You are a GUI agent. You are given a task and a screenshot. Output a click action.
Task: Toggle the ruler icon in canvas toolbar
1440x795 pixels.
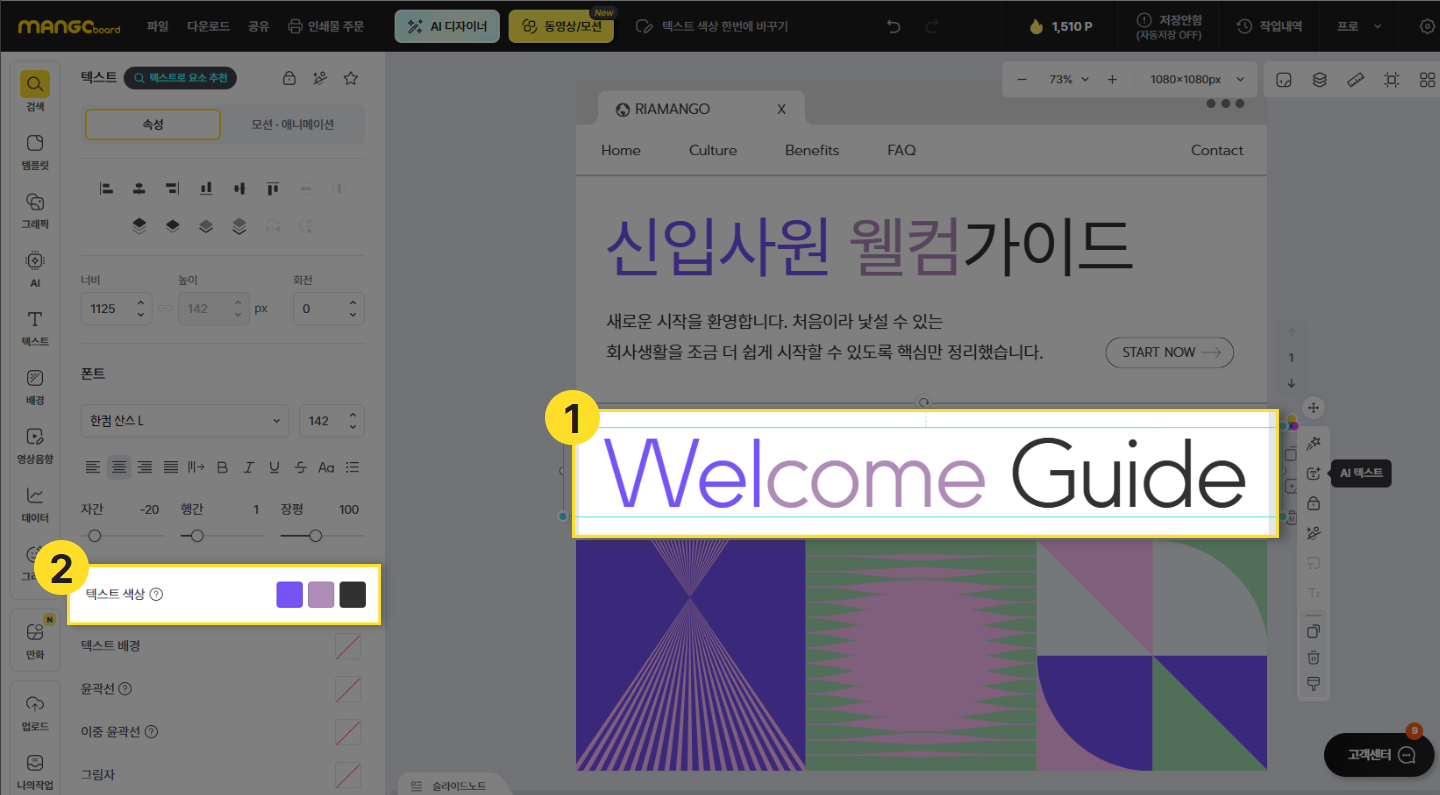[x=1355, y=79]
